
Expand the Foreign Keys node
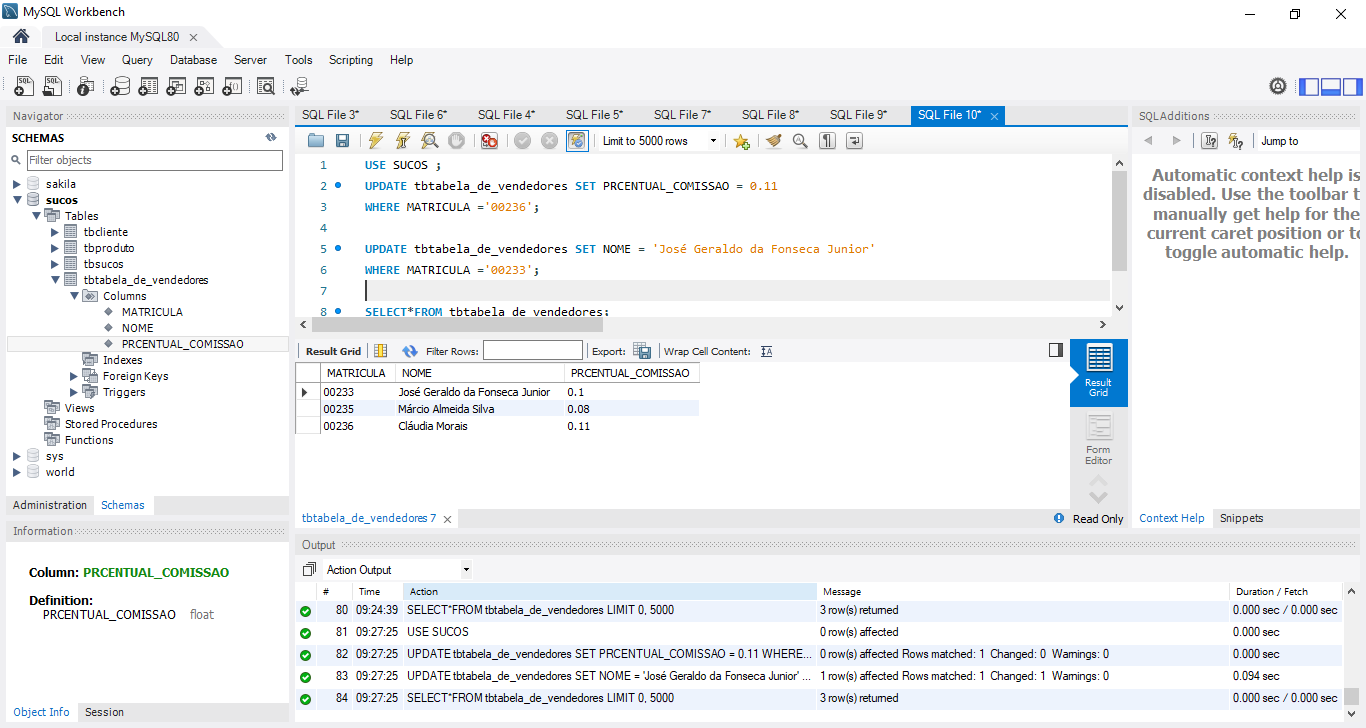(x=73, y=376)
